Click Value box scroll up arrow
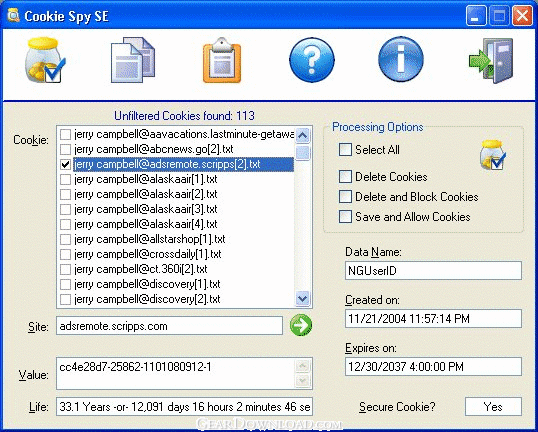 tap(303, 366)
